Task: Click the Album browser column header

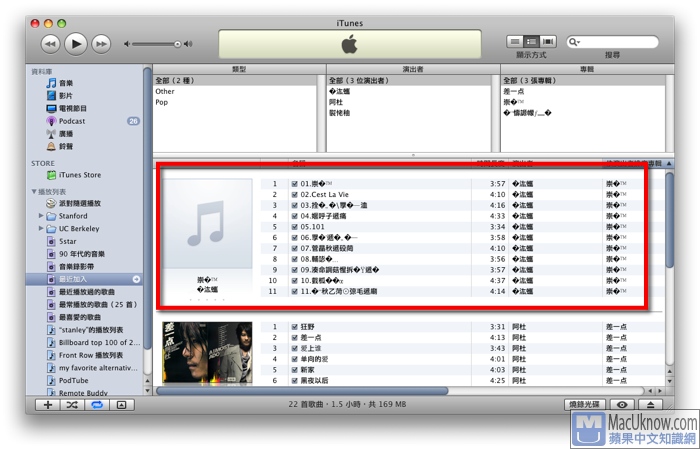Action: click(x=587, y=69)
